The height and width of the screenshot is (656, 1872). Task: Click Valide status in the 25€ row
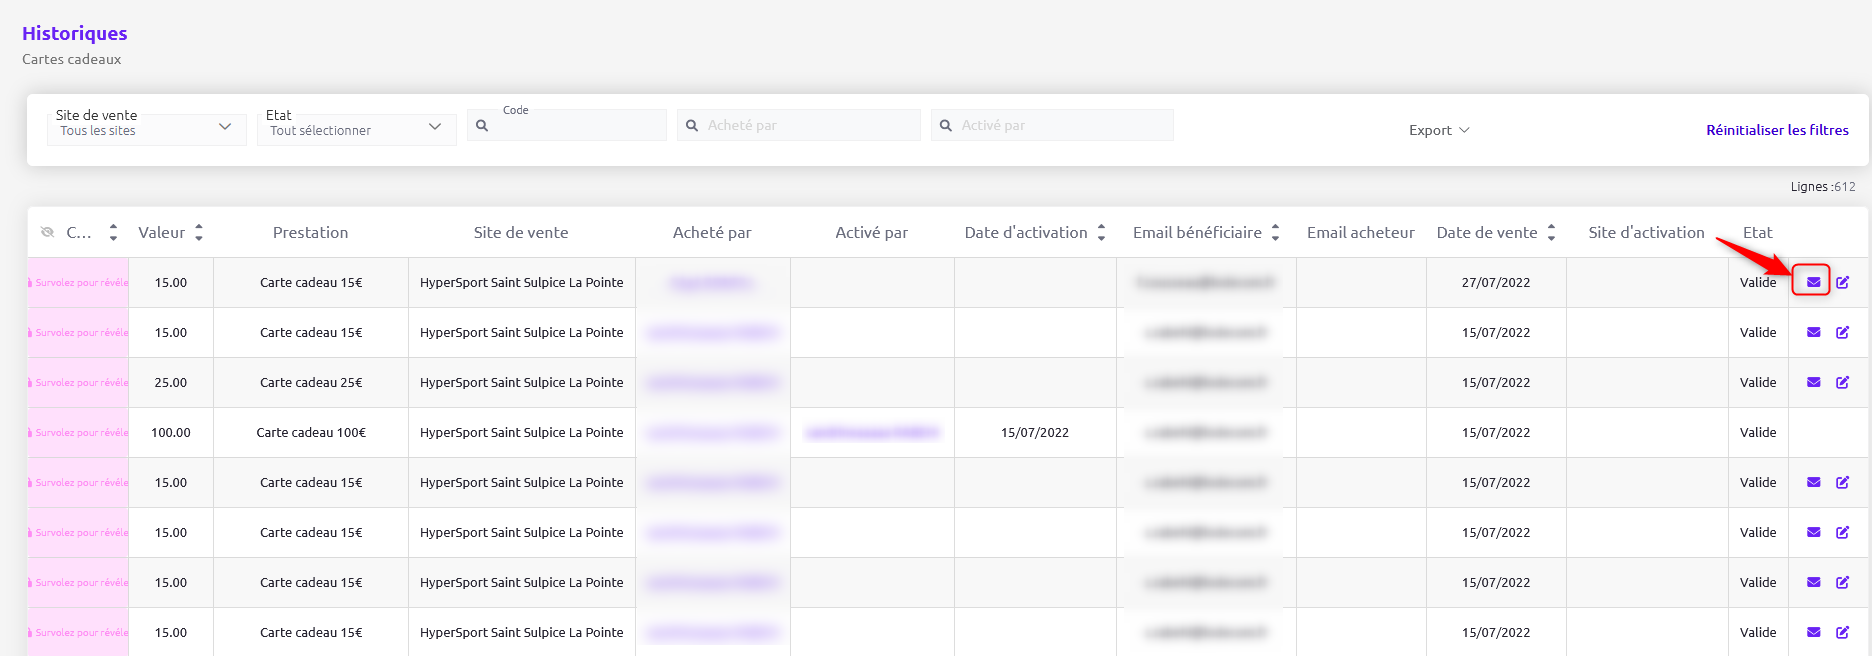click(x=1758, y=382)
